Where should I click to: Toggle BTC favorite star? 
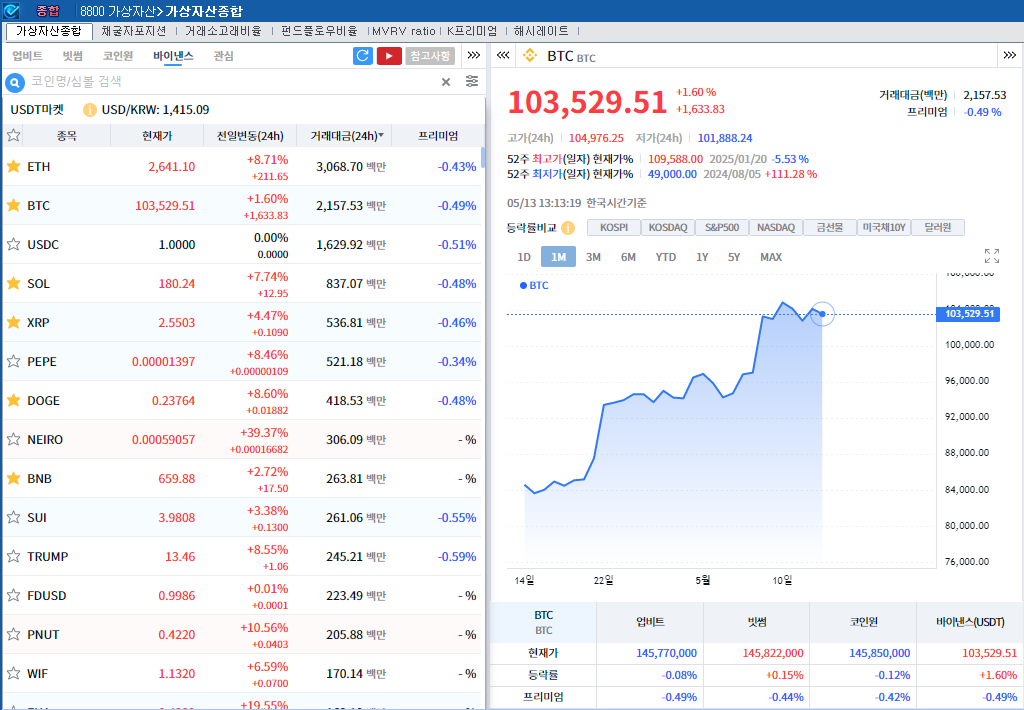(13, 206)
